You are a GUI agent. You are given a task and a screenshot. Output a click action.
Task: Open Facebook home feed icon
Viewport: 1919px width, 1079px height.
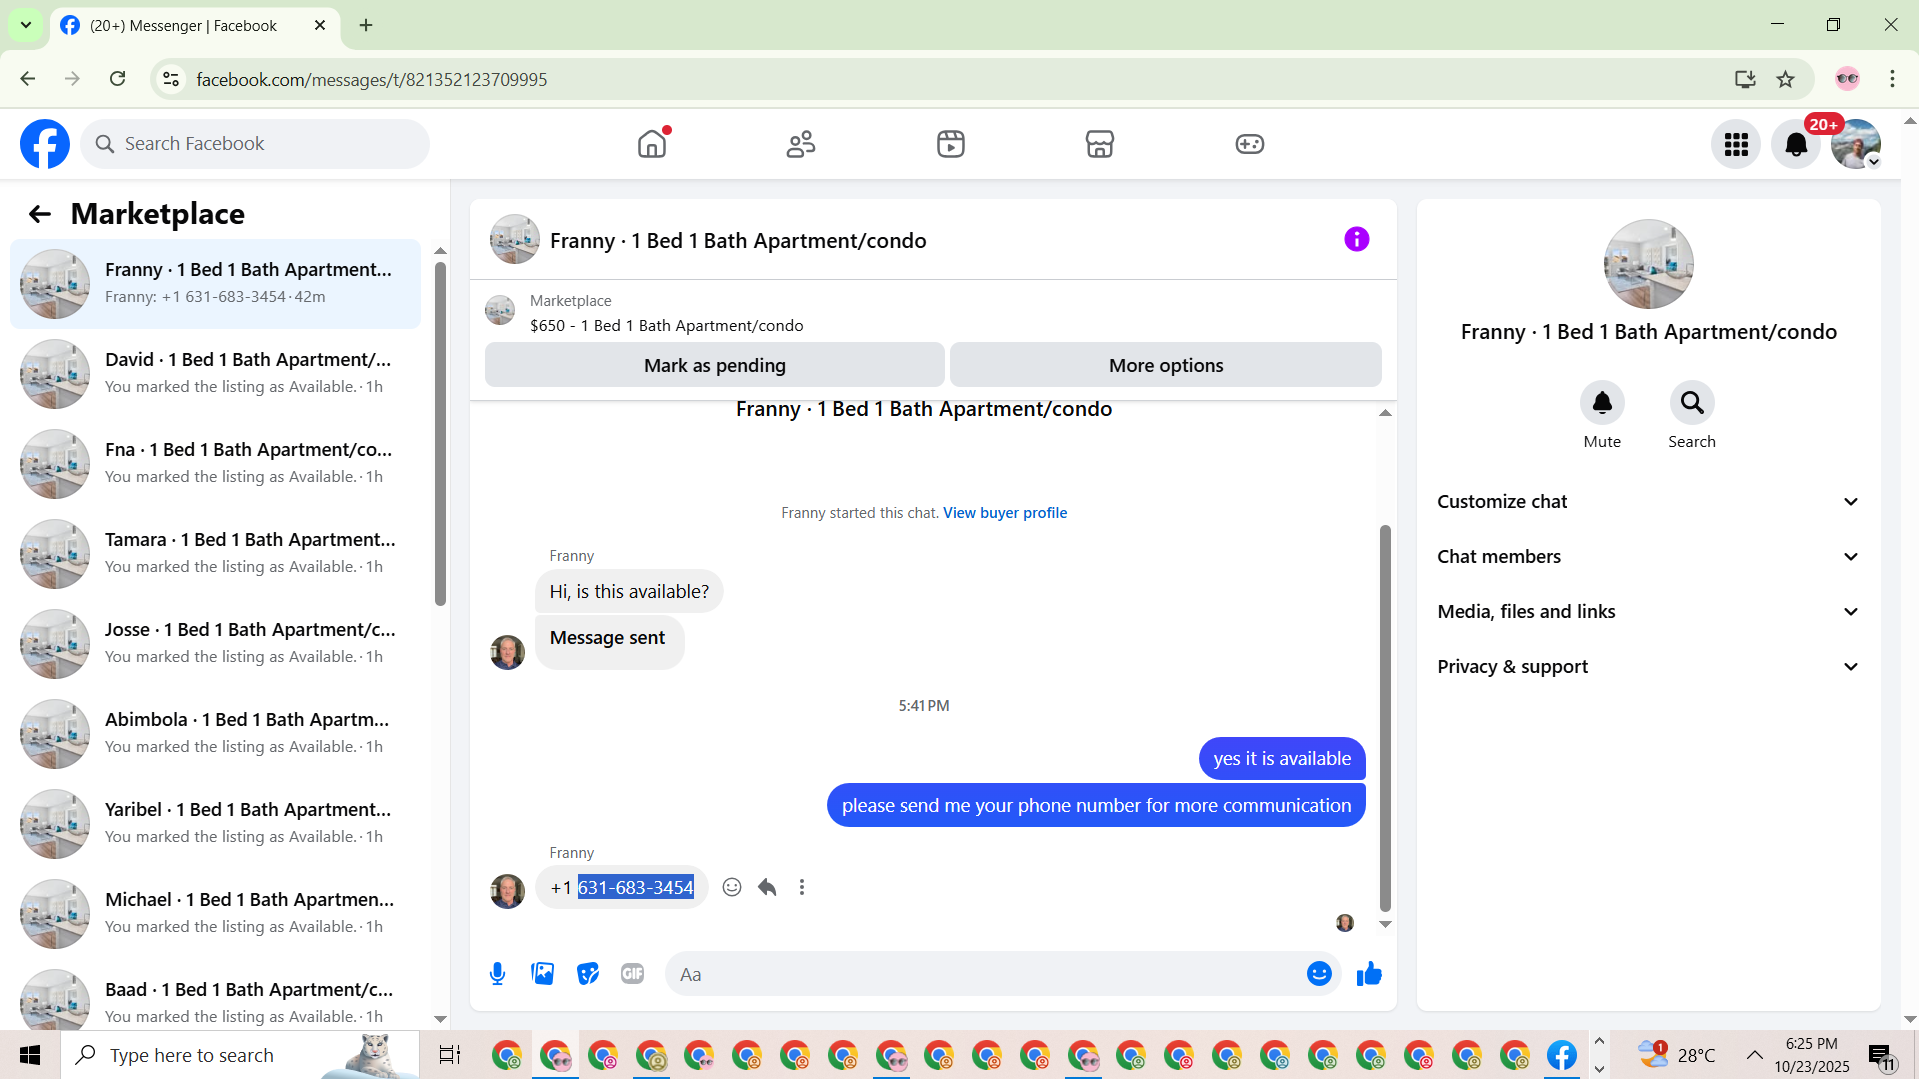tap(652, 144)
